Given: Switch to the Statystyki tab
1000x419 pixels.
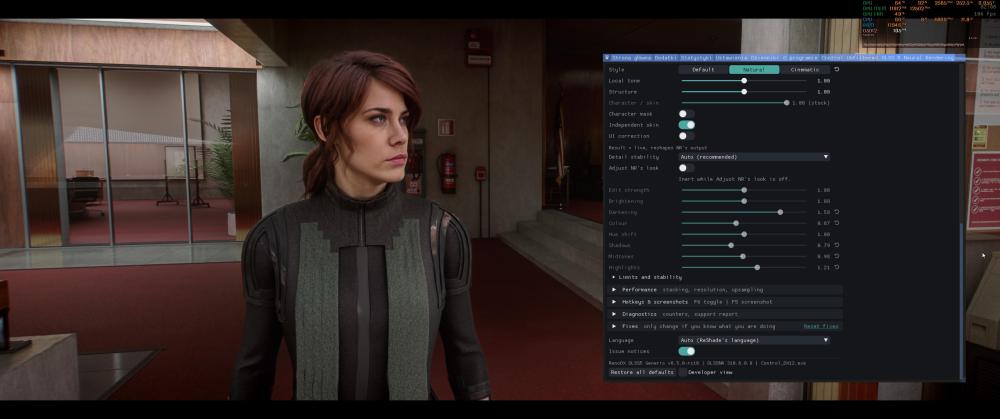Looking at the screenshot, I should point(696,57).
